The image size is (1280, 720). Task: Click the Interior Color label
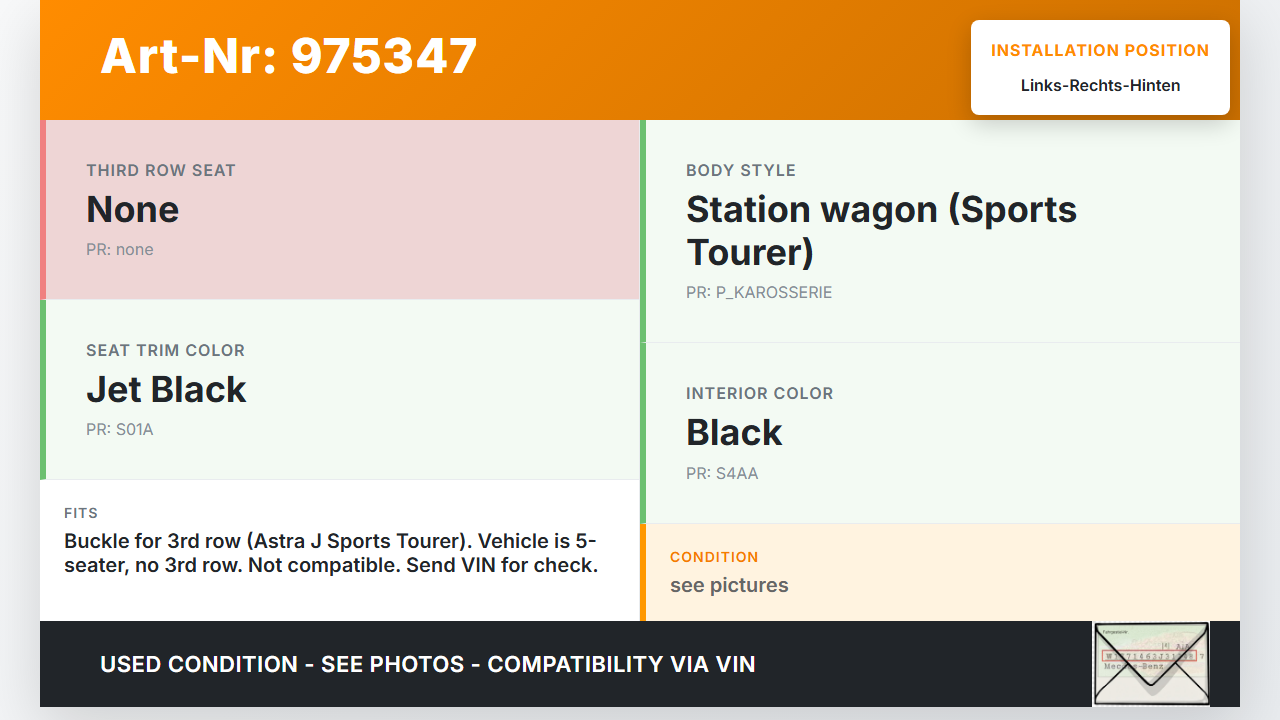(759, 393)
